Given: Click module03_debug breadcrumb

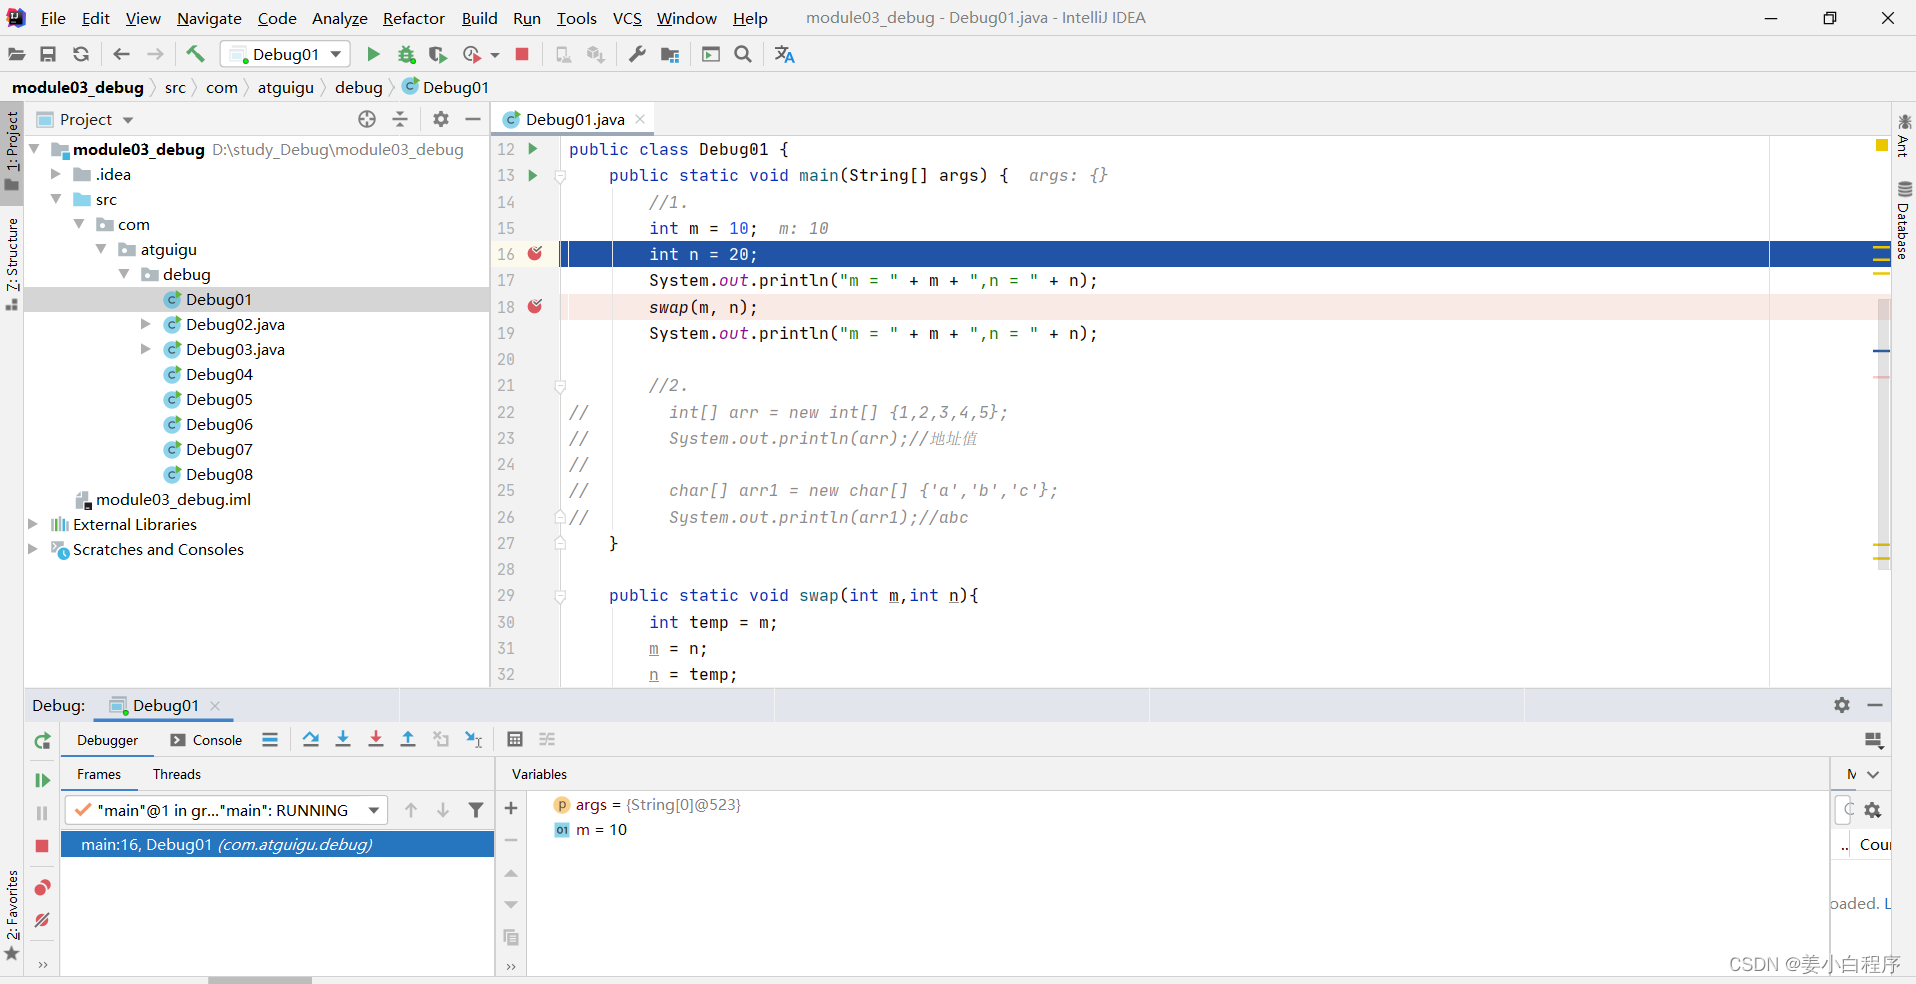Looking at the screenshot, I should pyautogui.click(x=78, y=87).
